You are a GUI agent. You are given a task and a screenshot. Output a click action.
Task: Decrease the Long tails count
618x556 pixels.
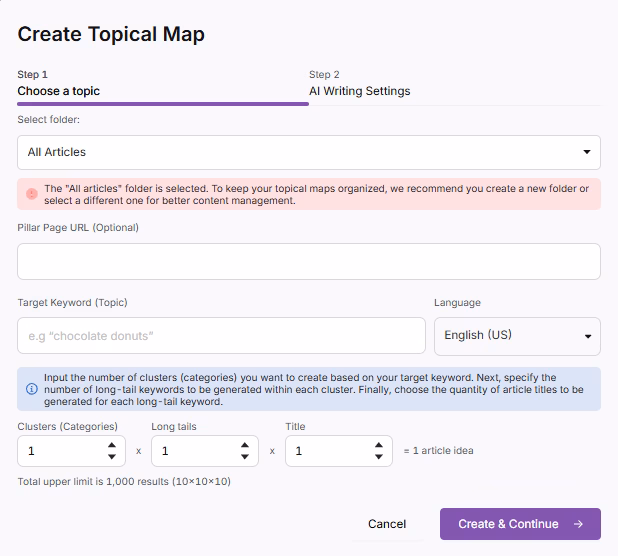[244, 457]
